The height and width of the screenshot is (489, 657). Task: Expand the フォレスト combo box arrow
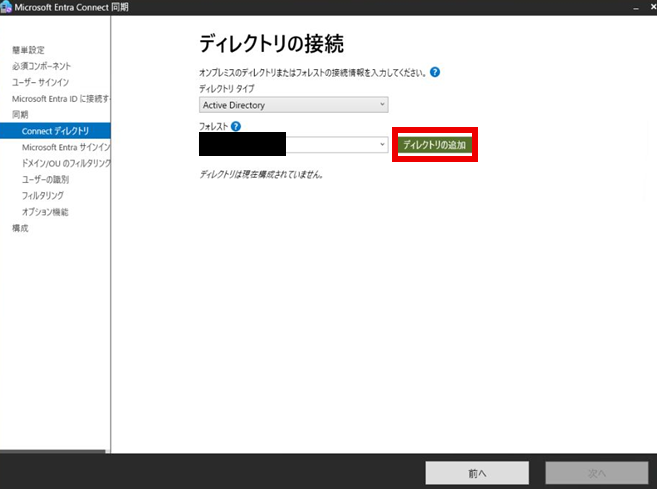click(383, 145)
